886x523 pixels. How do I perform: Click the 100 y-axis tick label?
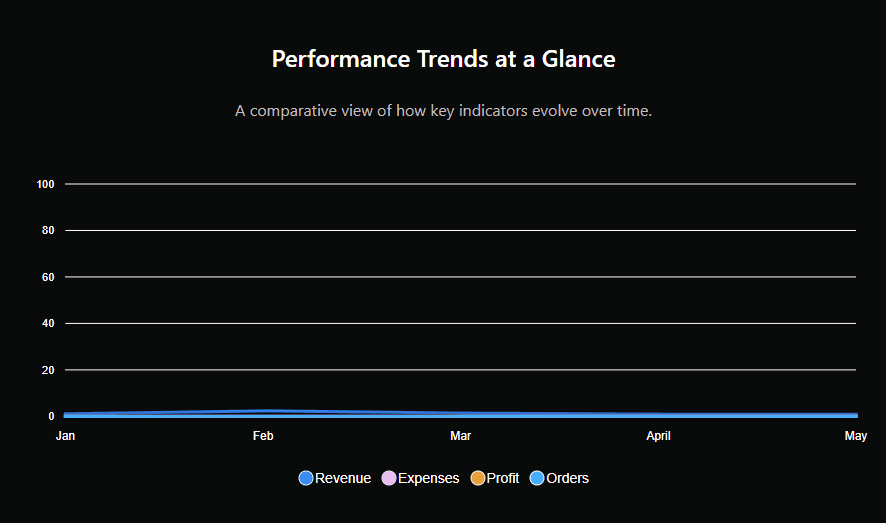coord(45,184)
